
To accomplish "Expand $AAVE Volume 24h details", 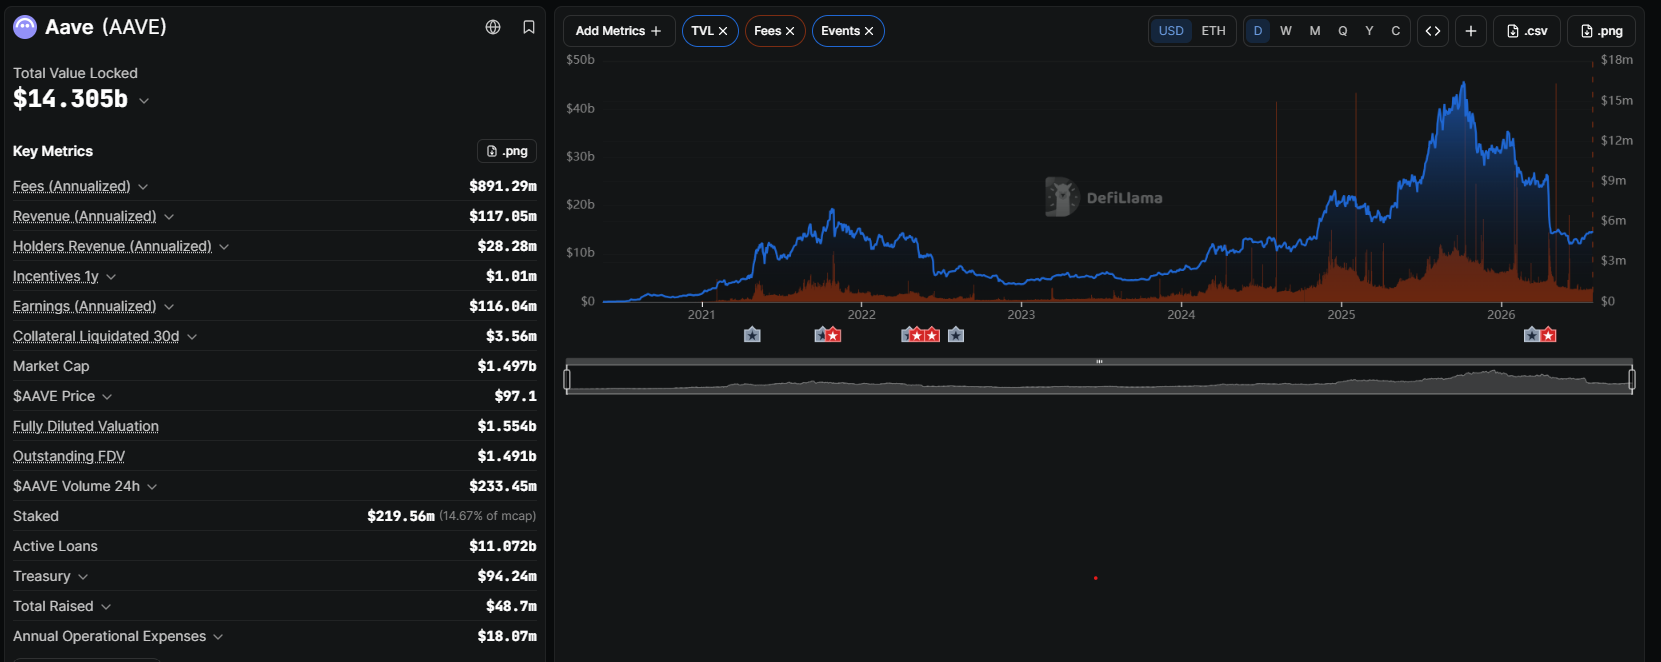I will click(x=152, y=487).
